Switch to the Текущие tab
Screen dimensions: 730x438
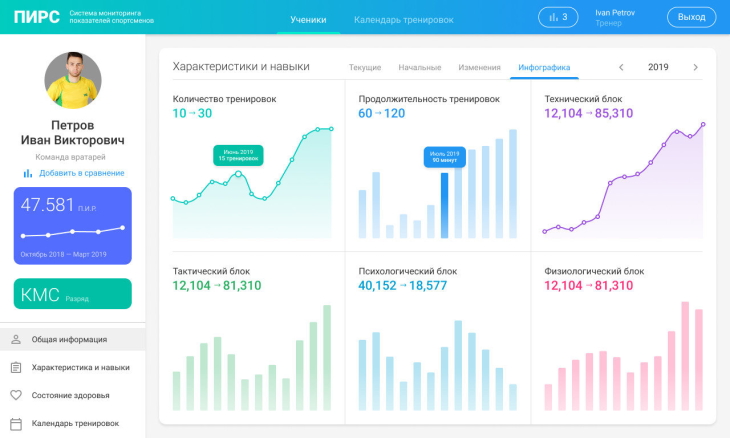coord(364,67)
